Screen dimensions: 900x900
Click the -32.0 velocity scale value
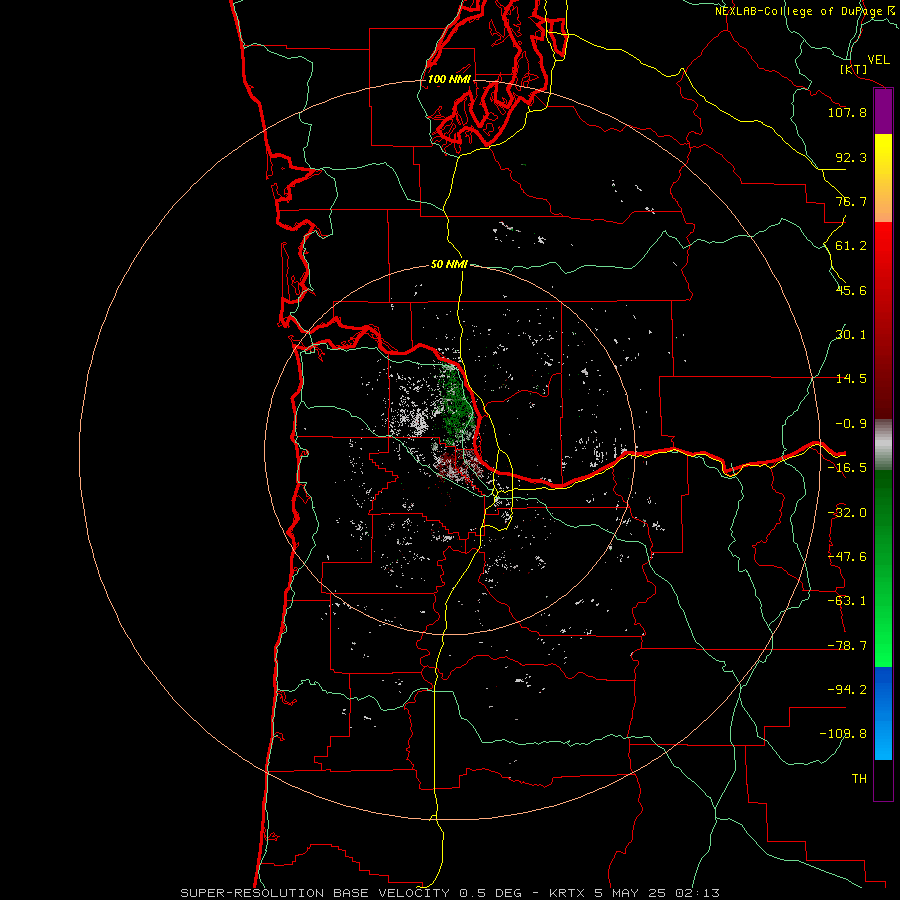[x=847, y=512]
